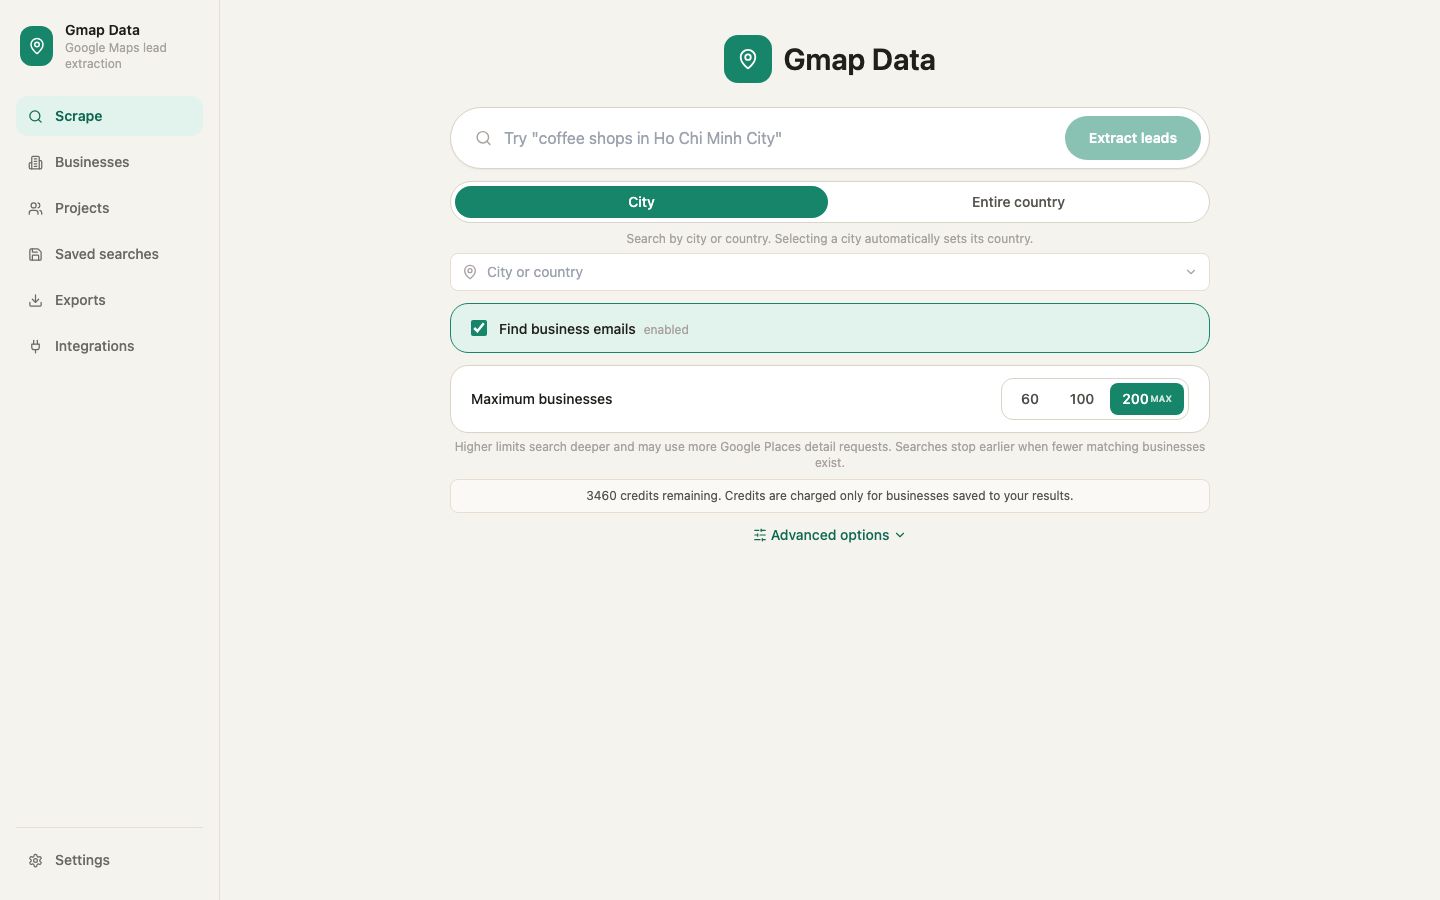1440x900 pixels.
Task: Click the Integrations plug icon
Action: click(x=35, y=346)
